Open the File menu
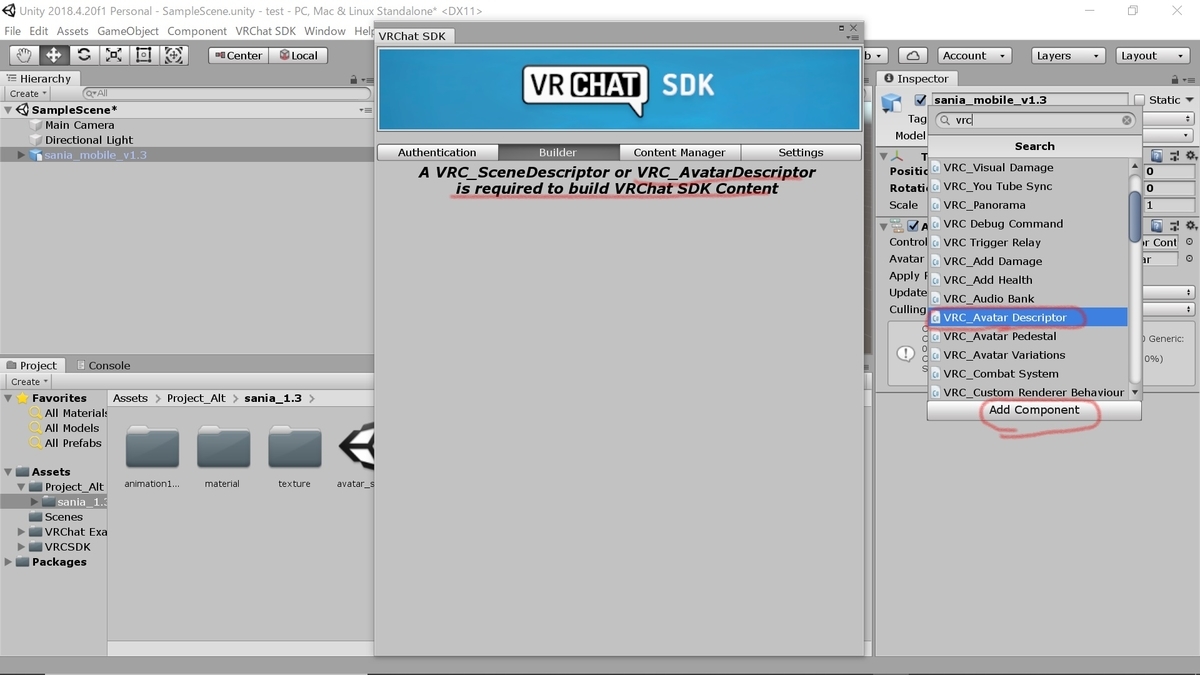1200x675 pixels. tap(12, 31)
